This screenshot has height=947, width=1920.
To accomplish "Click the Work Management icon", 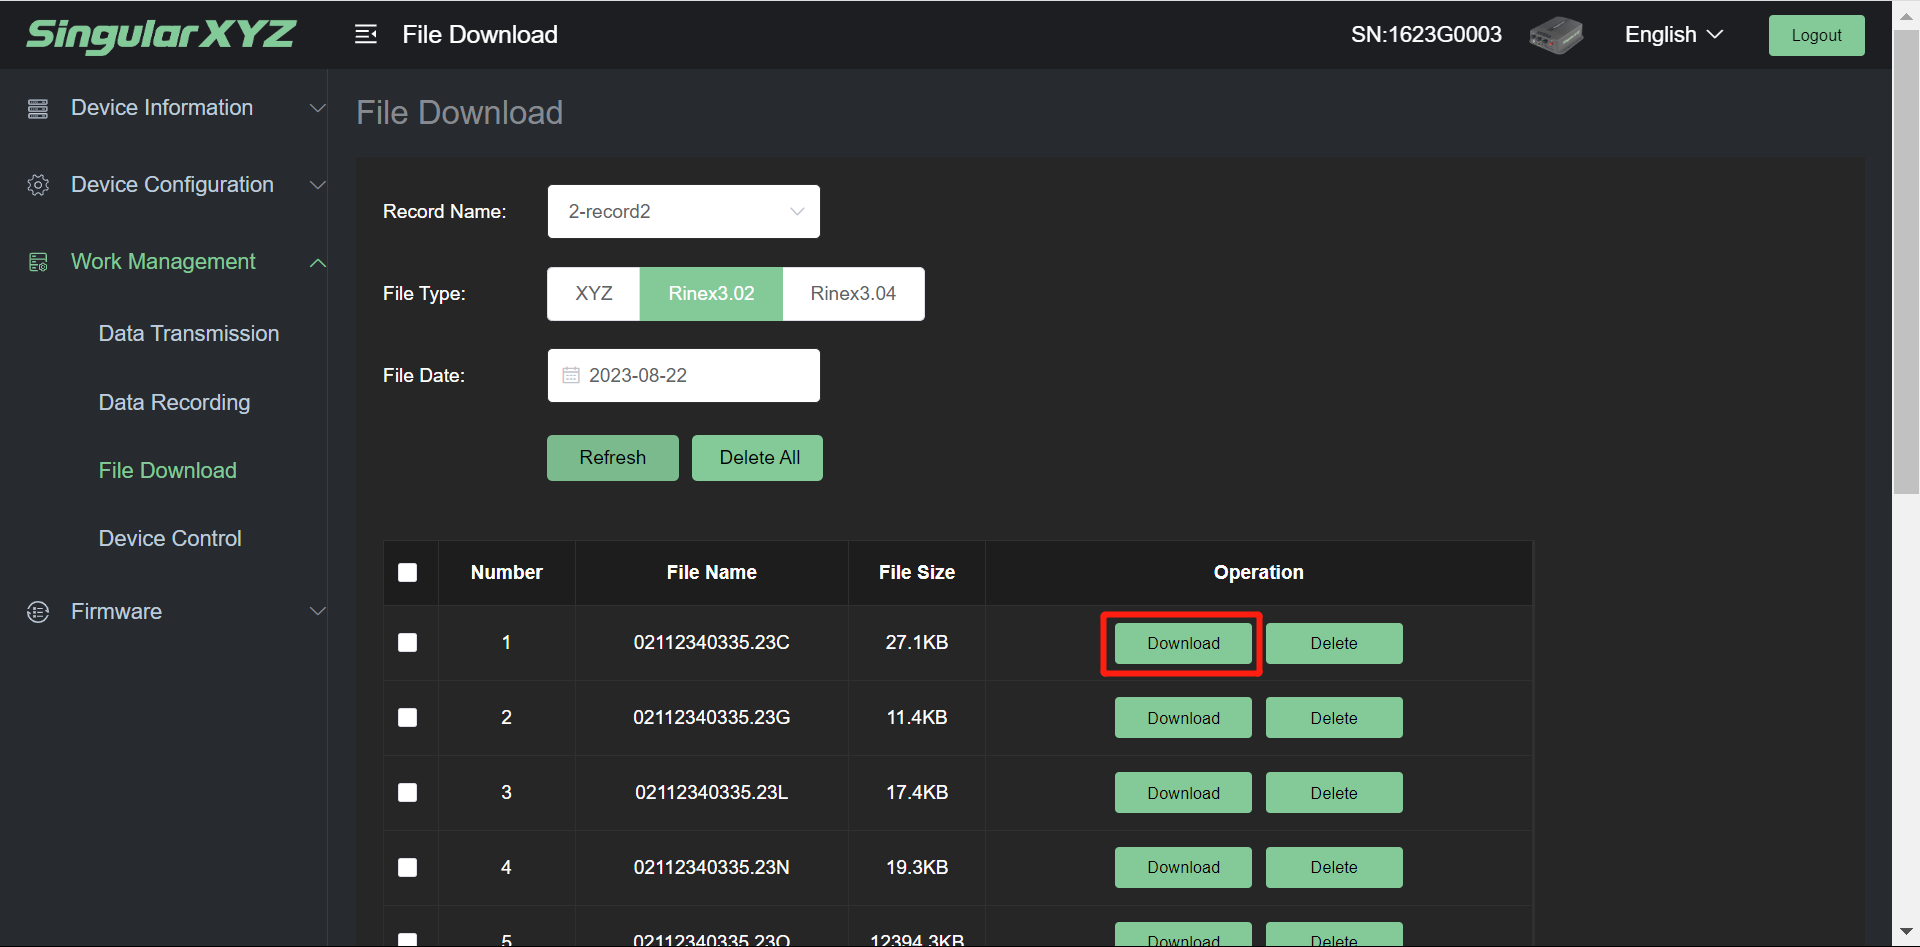I will tap(38, 262).
